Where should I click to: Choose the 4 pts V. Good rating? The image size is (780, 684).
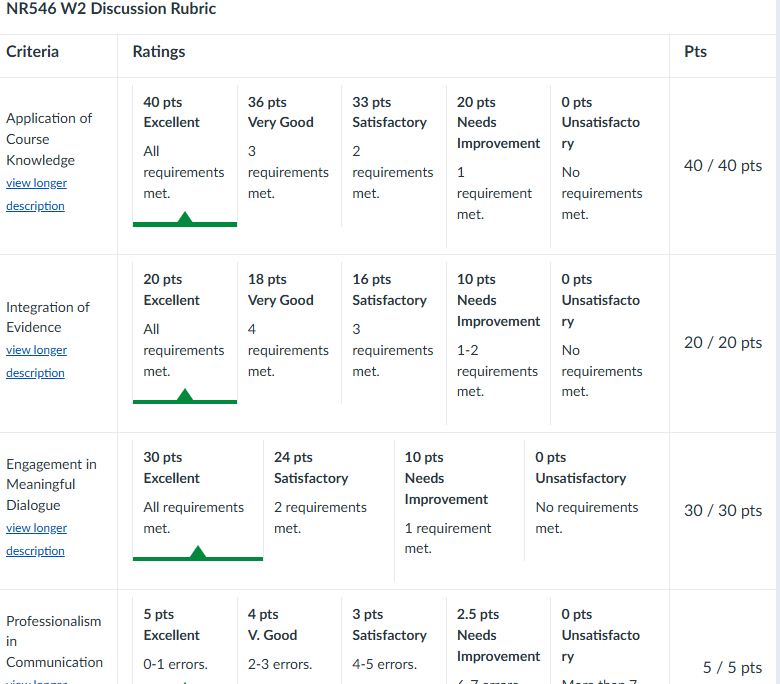[288, 639]
